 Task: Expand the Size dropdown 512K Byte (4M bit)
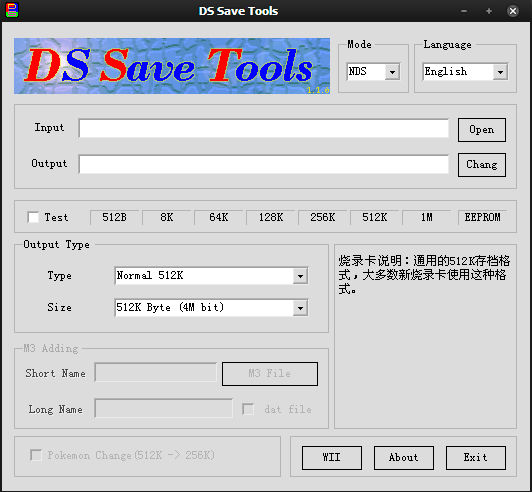point(211,307)
